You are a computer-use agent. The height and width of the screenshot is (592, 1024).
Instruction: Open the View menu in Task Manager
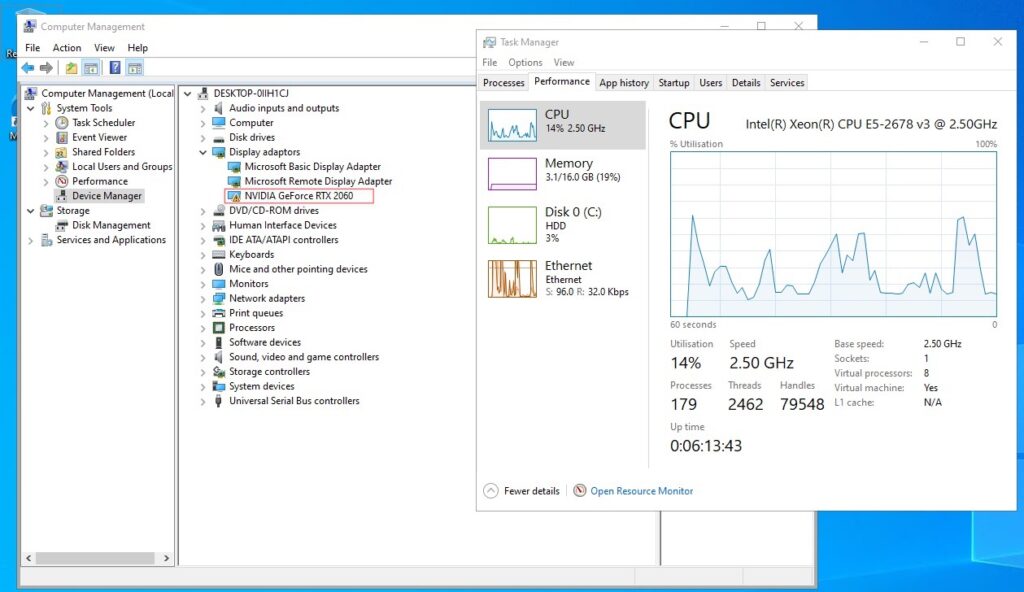coord(564,63)
